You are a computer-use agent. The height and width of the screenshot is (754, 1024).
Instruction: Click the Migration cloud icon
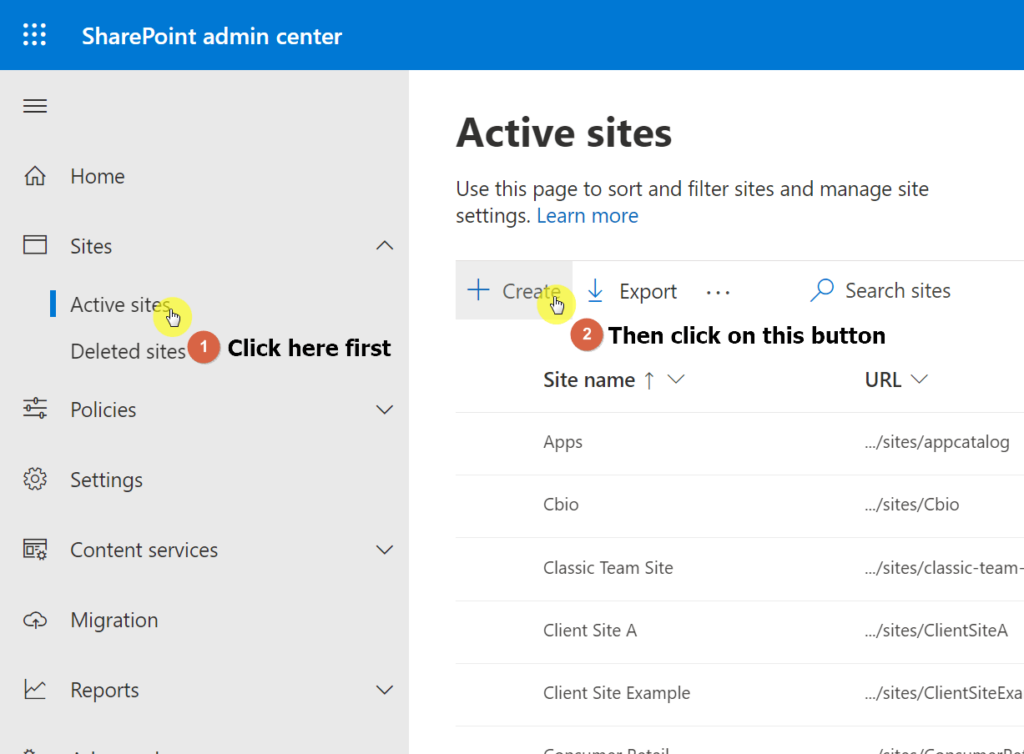click(x=35, y=620)
